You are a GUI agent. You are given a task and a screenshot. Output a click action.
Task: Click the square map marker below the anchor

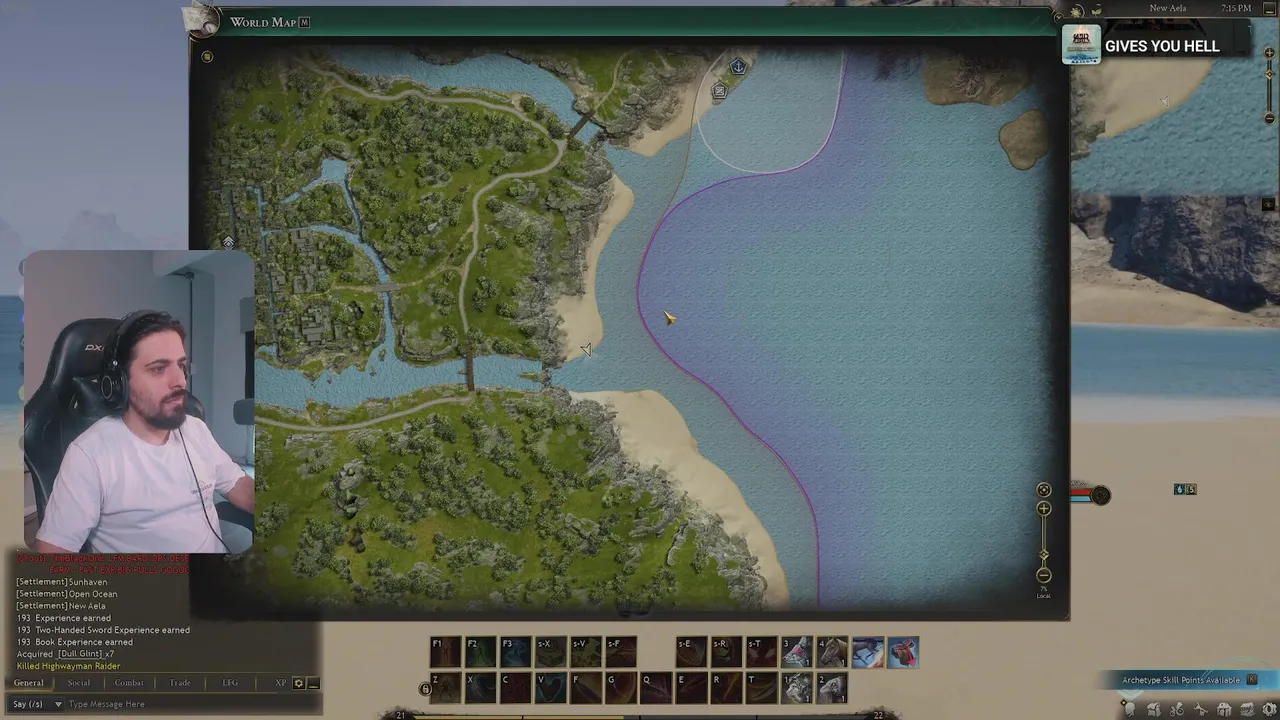[719, 91]
